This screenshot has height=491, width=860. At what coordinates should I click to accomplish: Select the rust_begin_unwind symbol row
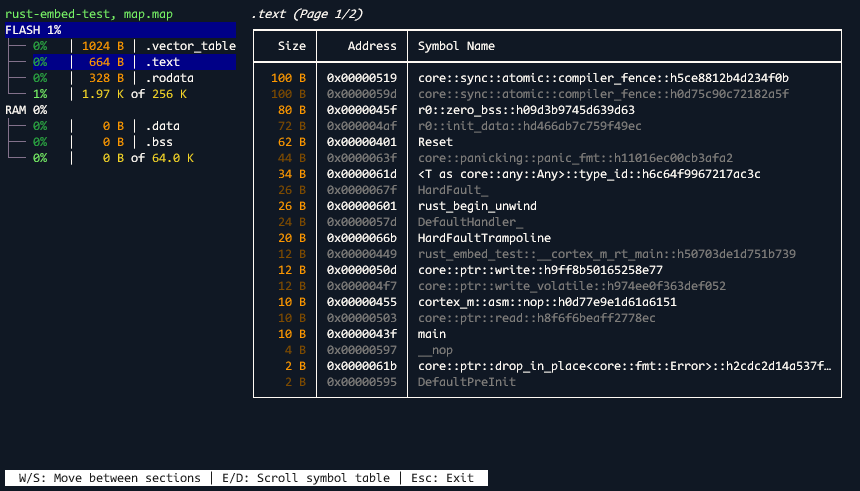click(477, 206)
